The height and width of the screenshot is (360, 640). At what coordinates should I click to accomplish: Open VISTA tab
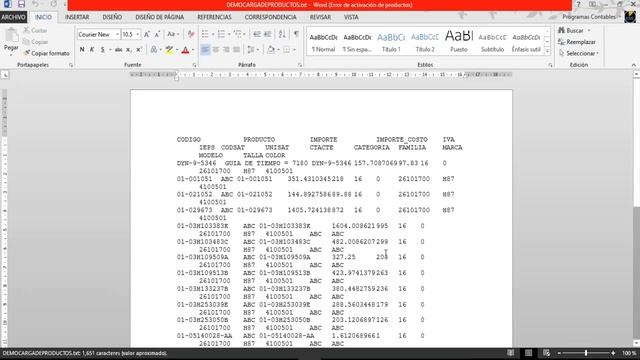point(351,17)
